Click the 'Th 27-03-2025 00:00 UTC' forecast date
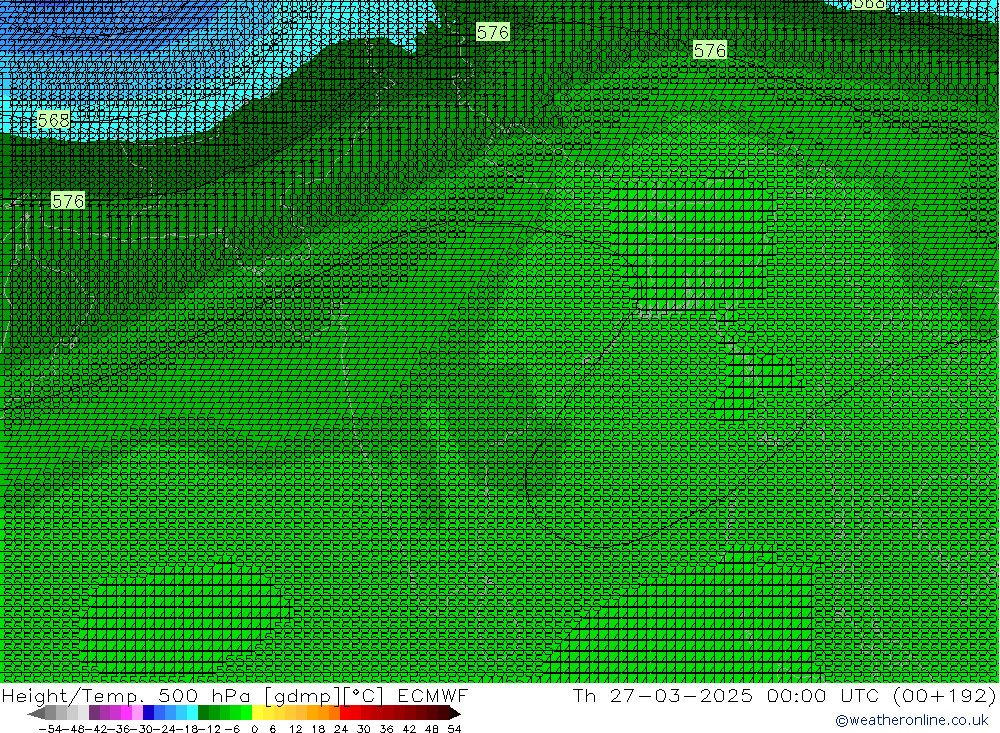This screenshot has height=733, width=1000. click(x=726, y=695)
